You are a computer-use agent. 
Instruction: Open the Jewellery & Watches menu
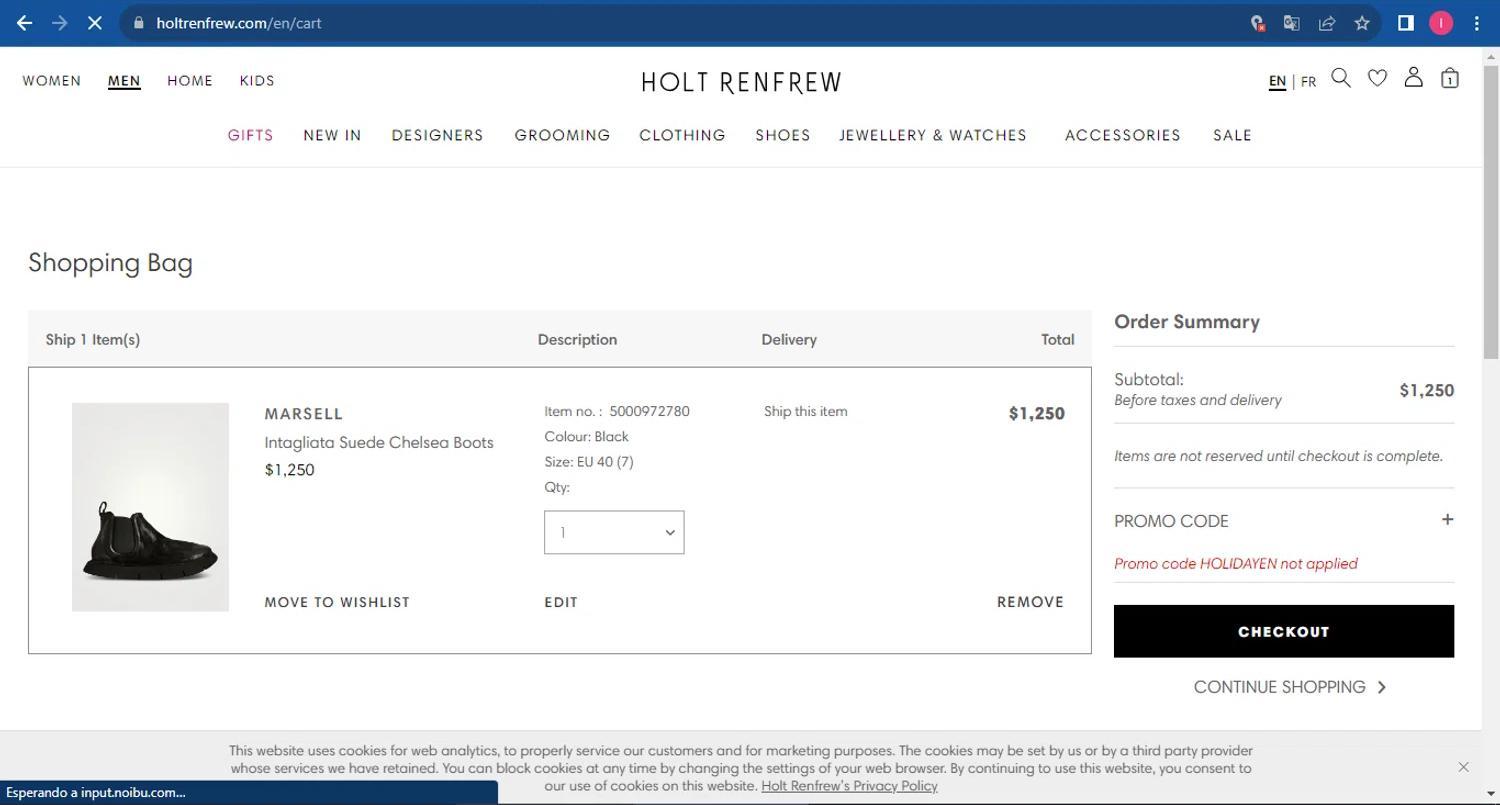coord(933,135)
